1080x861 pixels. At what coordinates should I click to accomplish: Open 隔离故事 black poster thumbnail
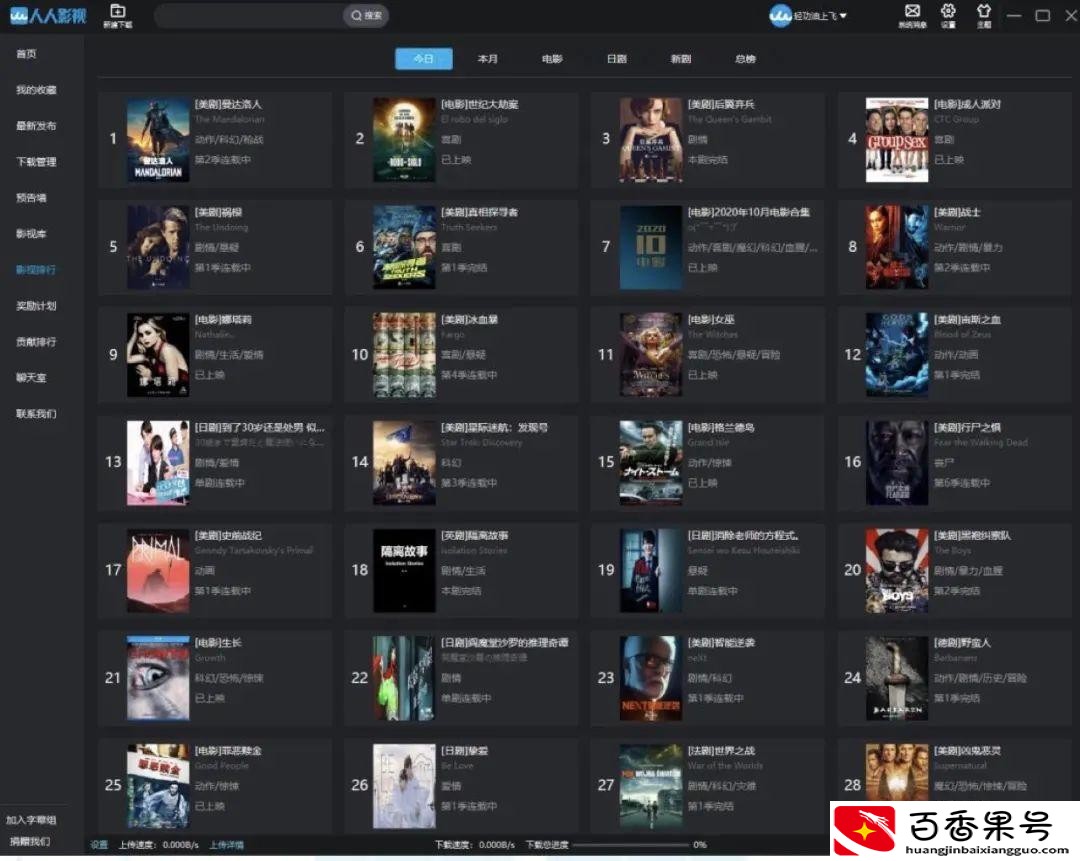coord(404,570)
